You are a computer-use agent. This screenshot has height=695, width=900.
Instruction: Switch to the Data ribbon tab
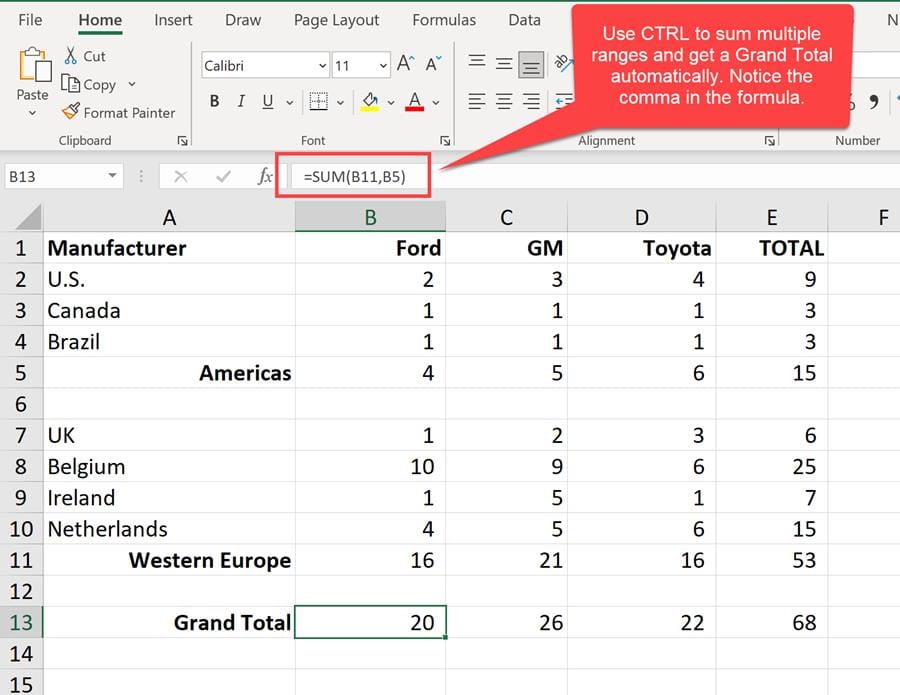click(524, 19)
